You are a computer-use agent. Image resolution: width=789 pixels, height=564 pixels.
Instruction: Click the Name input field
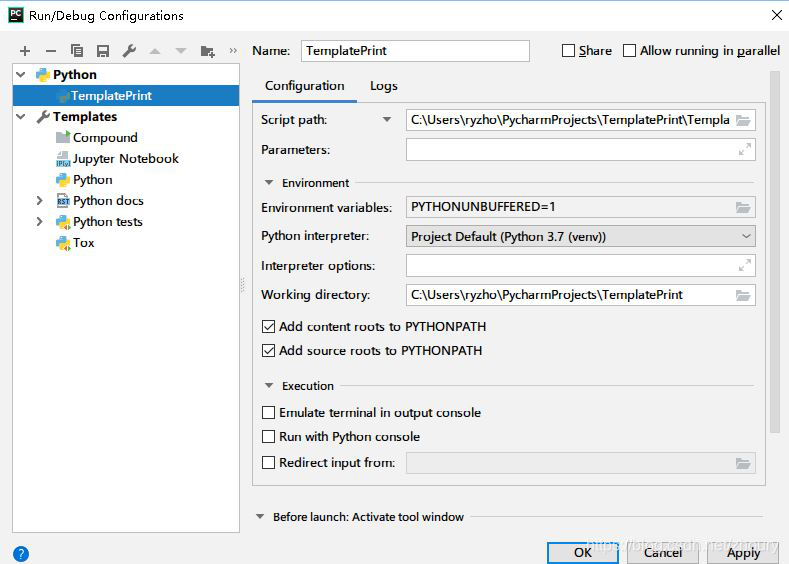pos(415,51)
